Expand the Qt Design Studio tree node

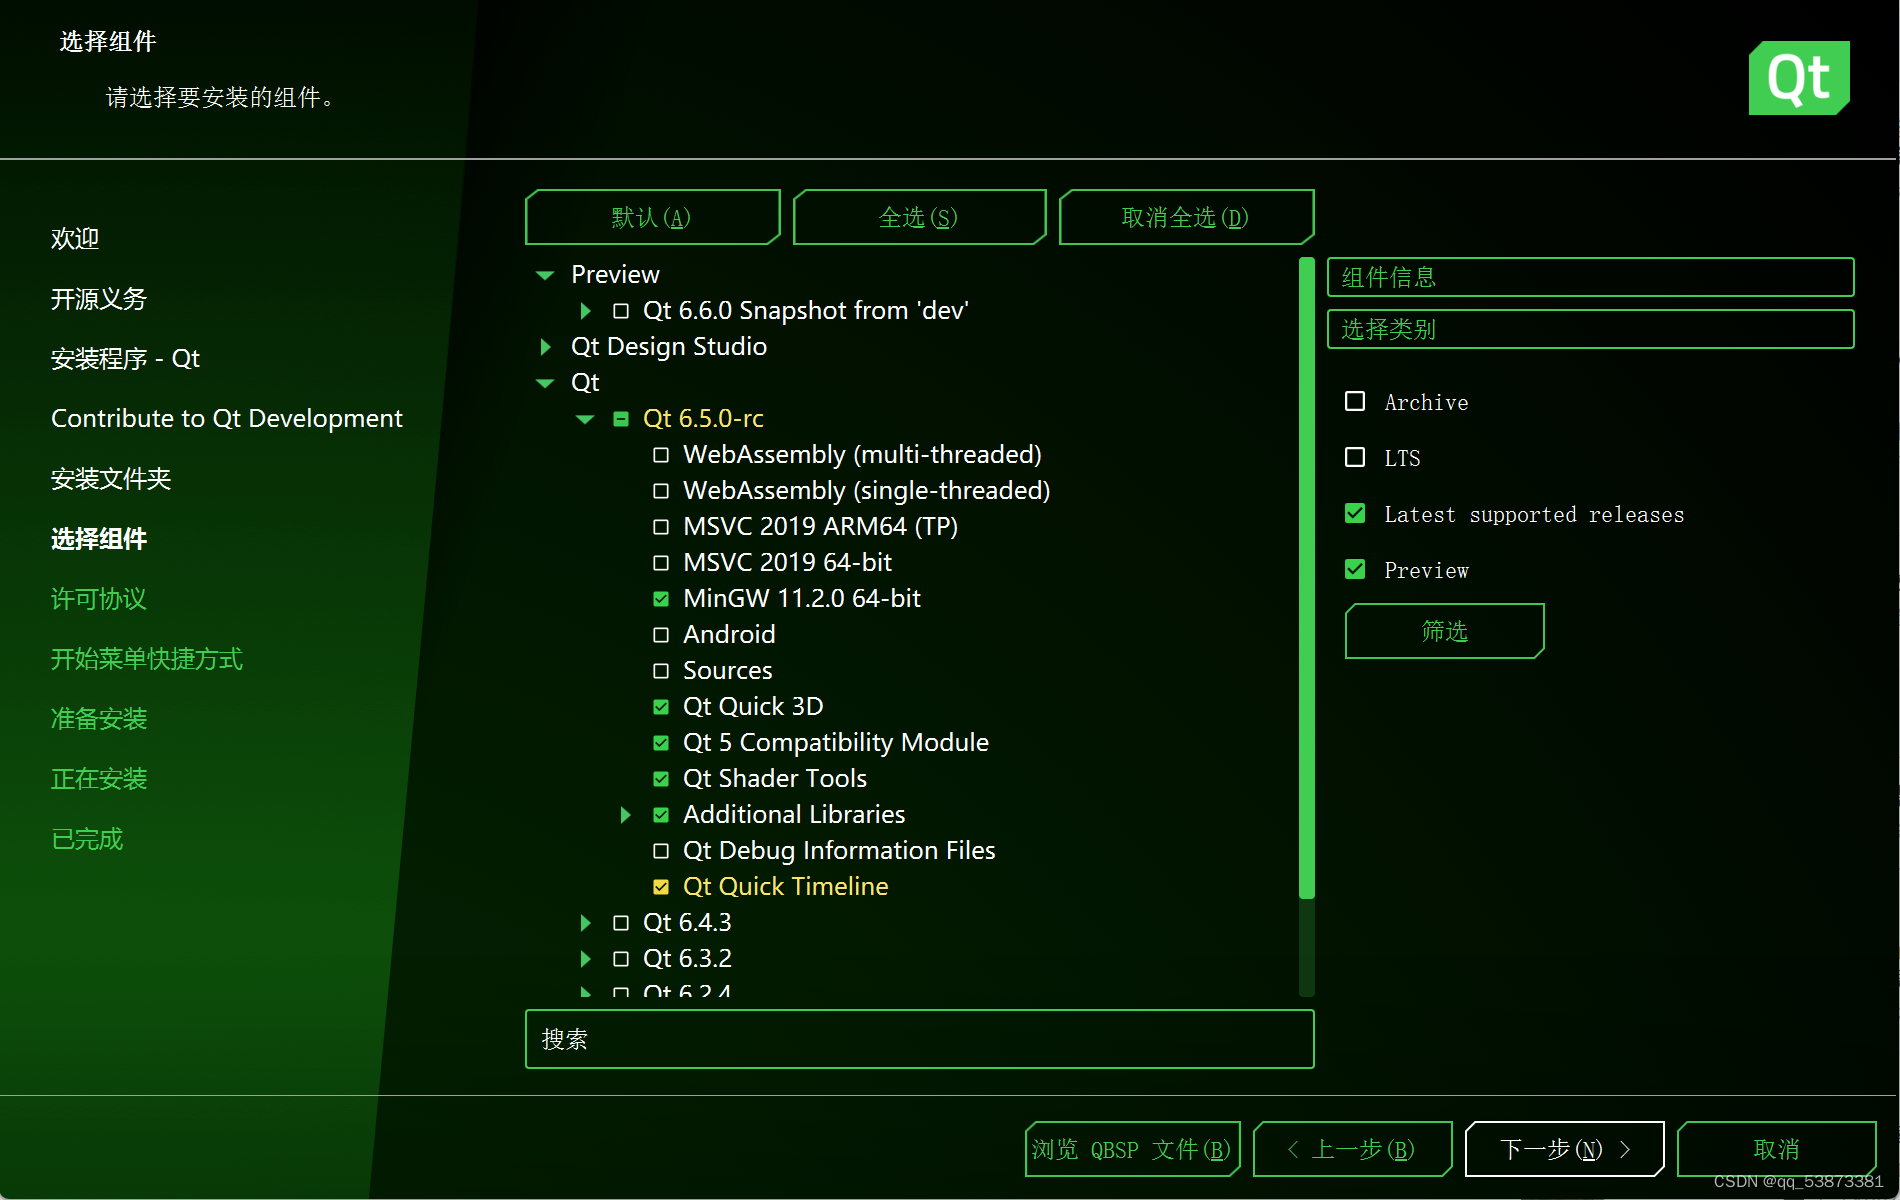pos(545,347)
